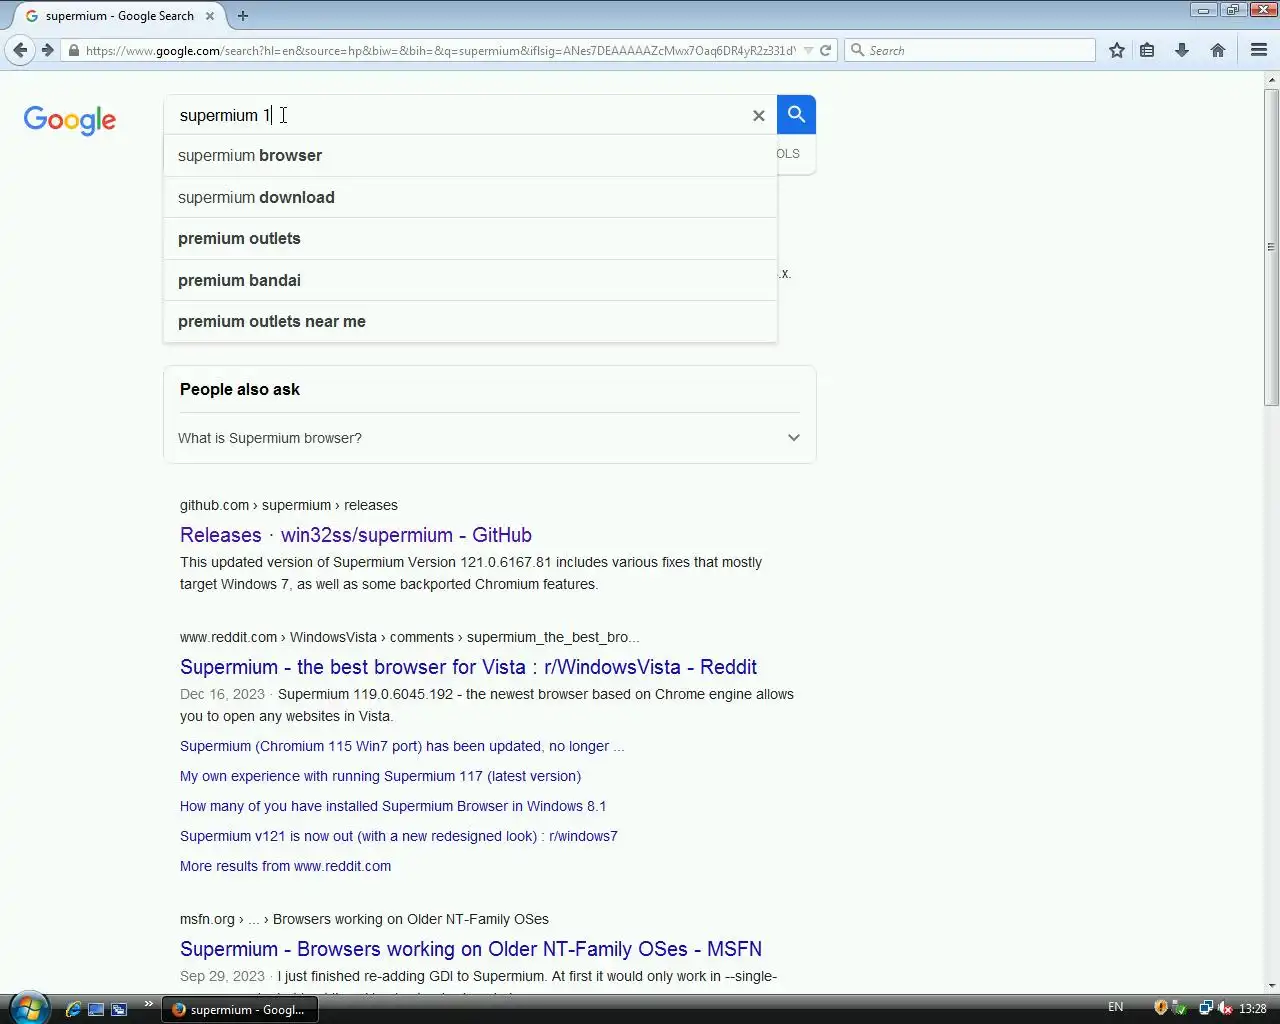This screenshot has width=1280, height=1024.
Task: Reload the page with the refresh icon
Action: (826, 50)
